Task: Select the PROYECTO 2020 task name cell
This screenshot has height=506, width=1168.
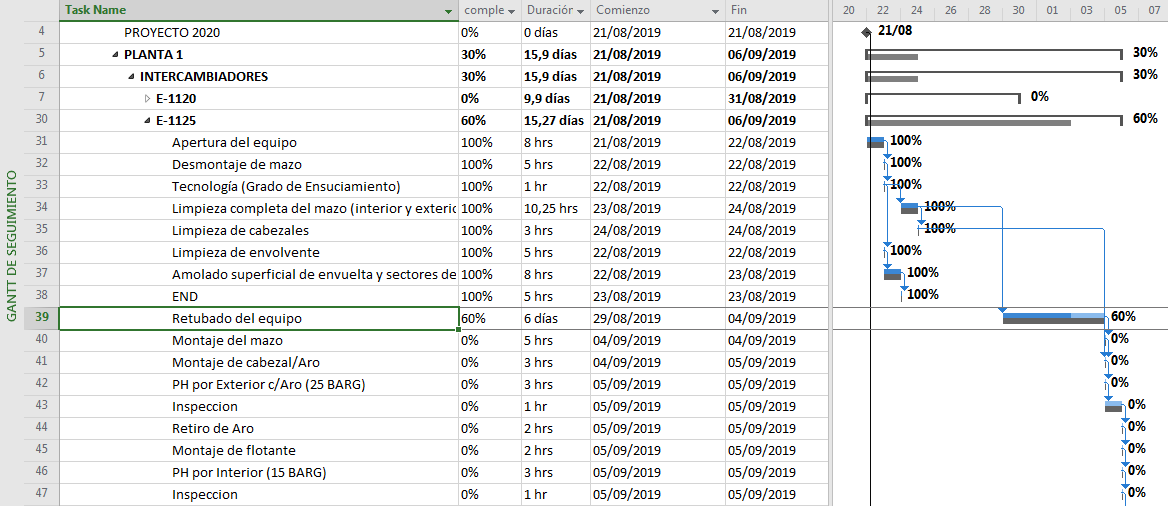Action: pyautogui.click(x=172, y=33)
